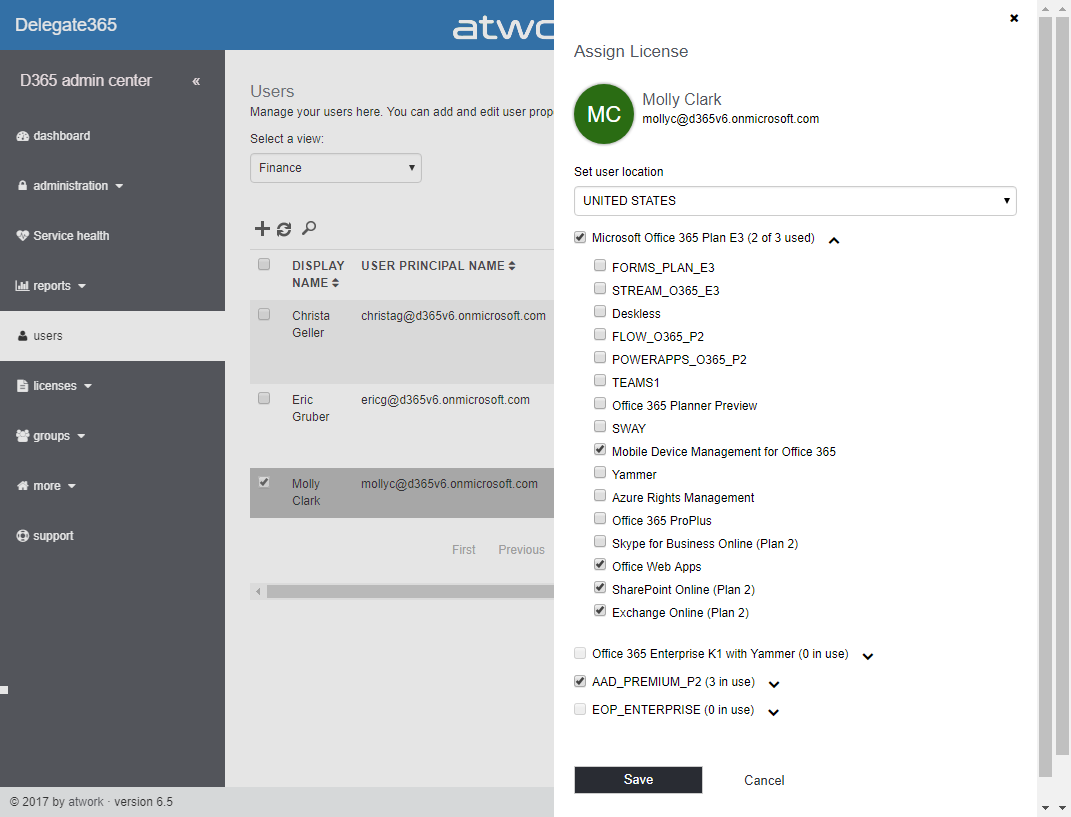Click Molly Clark's MC avatar

pos(604,114)
